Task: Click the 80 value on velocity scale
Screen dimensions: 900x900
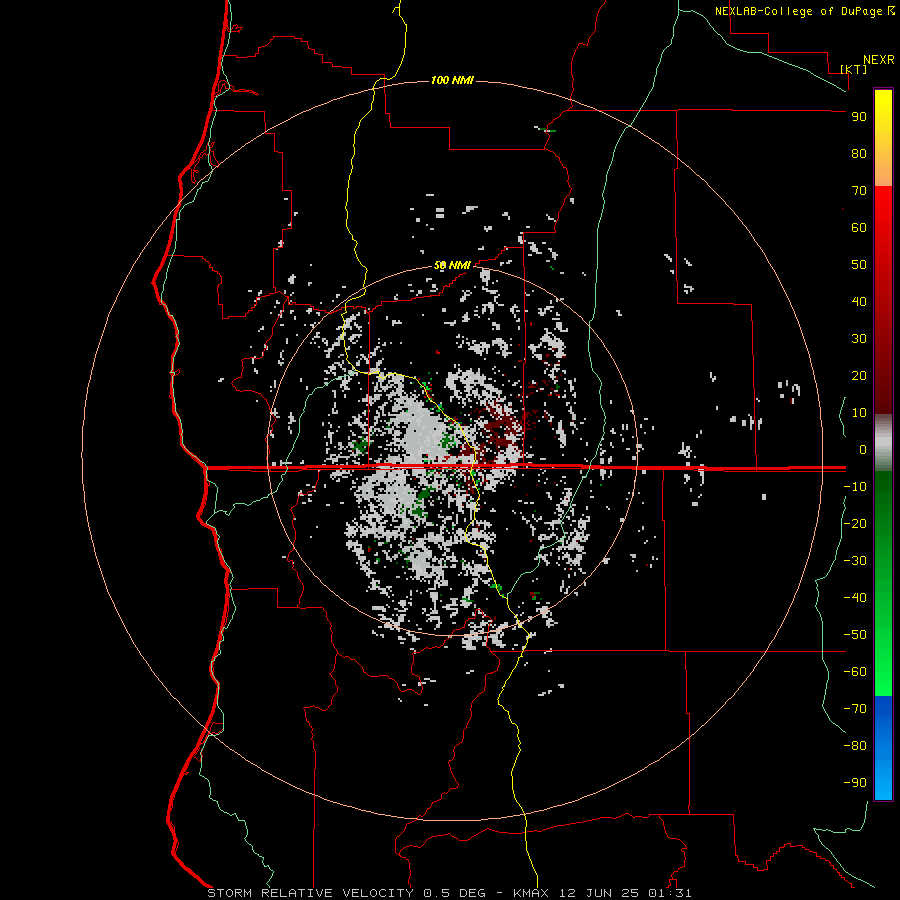Action: (859, 154)
